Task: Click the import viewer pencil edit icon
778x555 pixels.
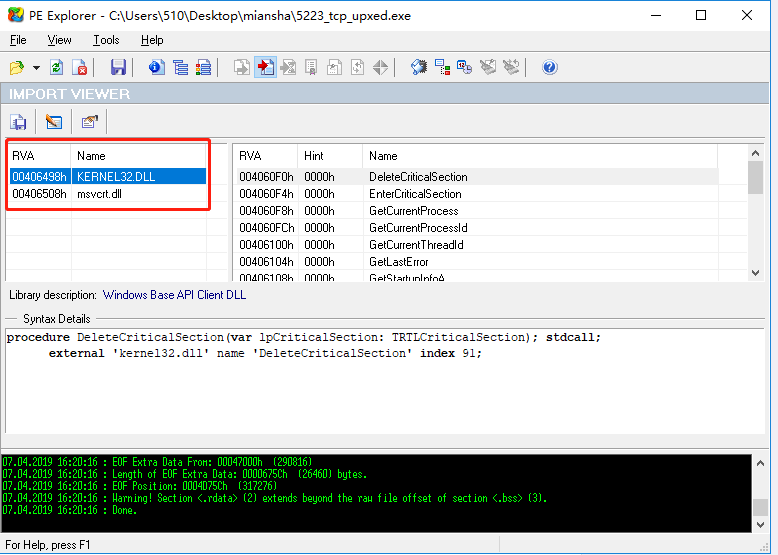Action: click(54, 122)
